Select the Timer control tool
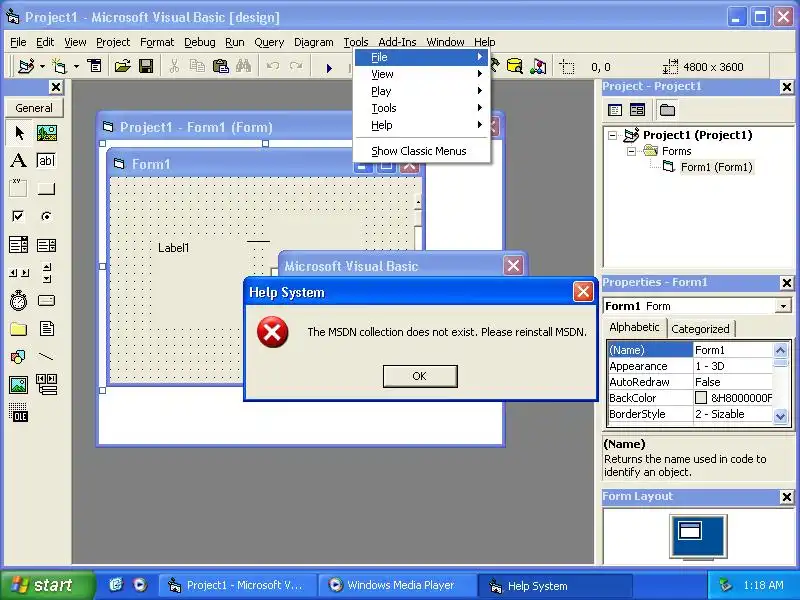Viewport: 800px width, 600px height. [x=19, y=301]
